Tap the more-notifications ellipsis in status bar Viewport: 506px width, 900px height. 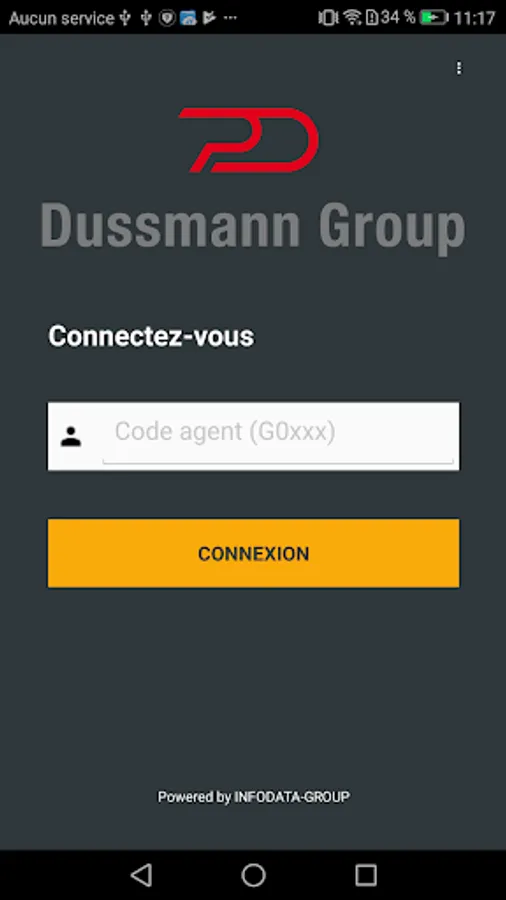pos(230,18)
